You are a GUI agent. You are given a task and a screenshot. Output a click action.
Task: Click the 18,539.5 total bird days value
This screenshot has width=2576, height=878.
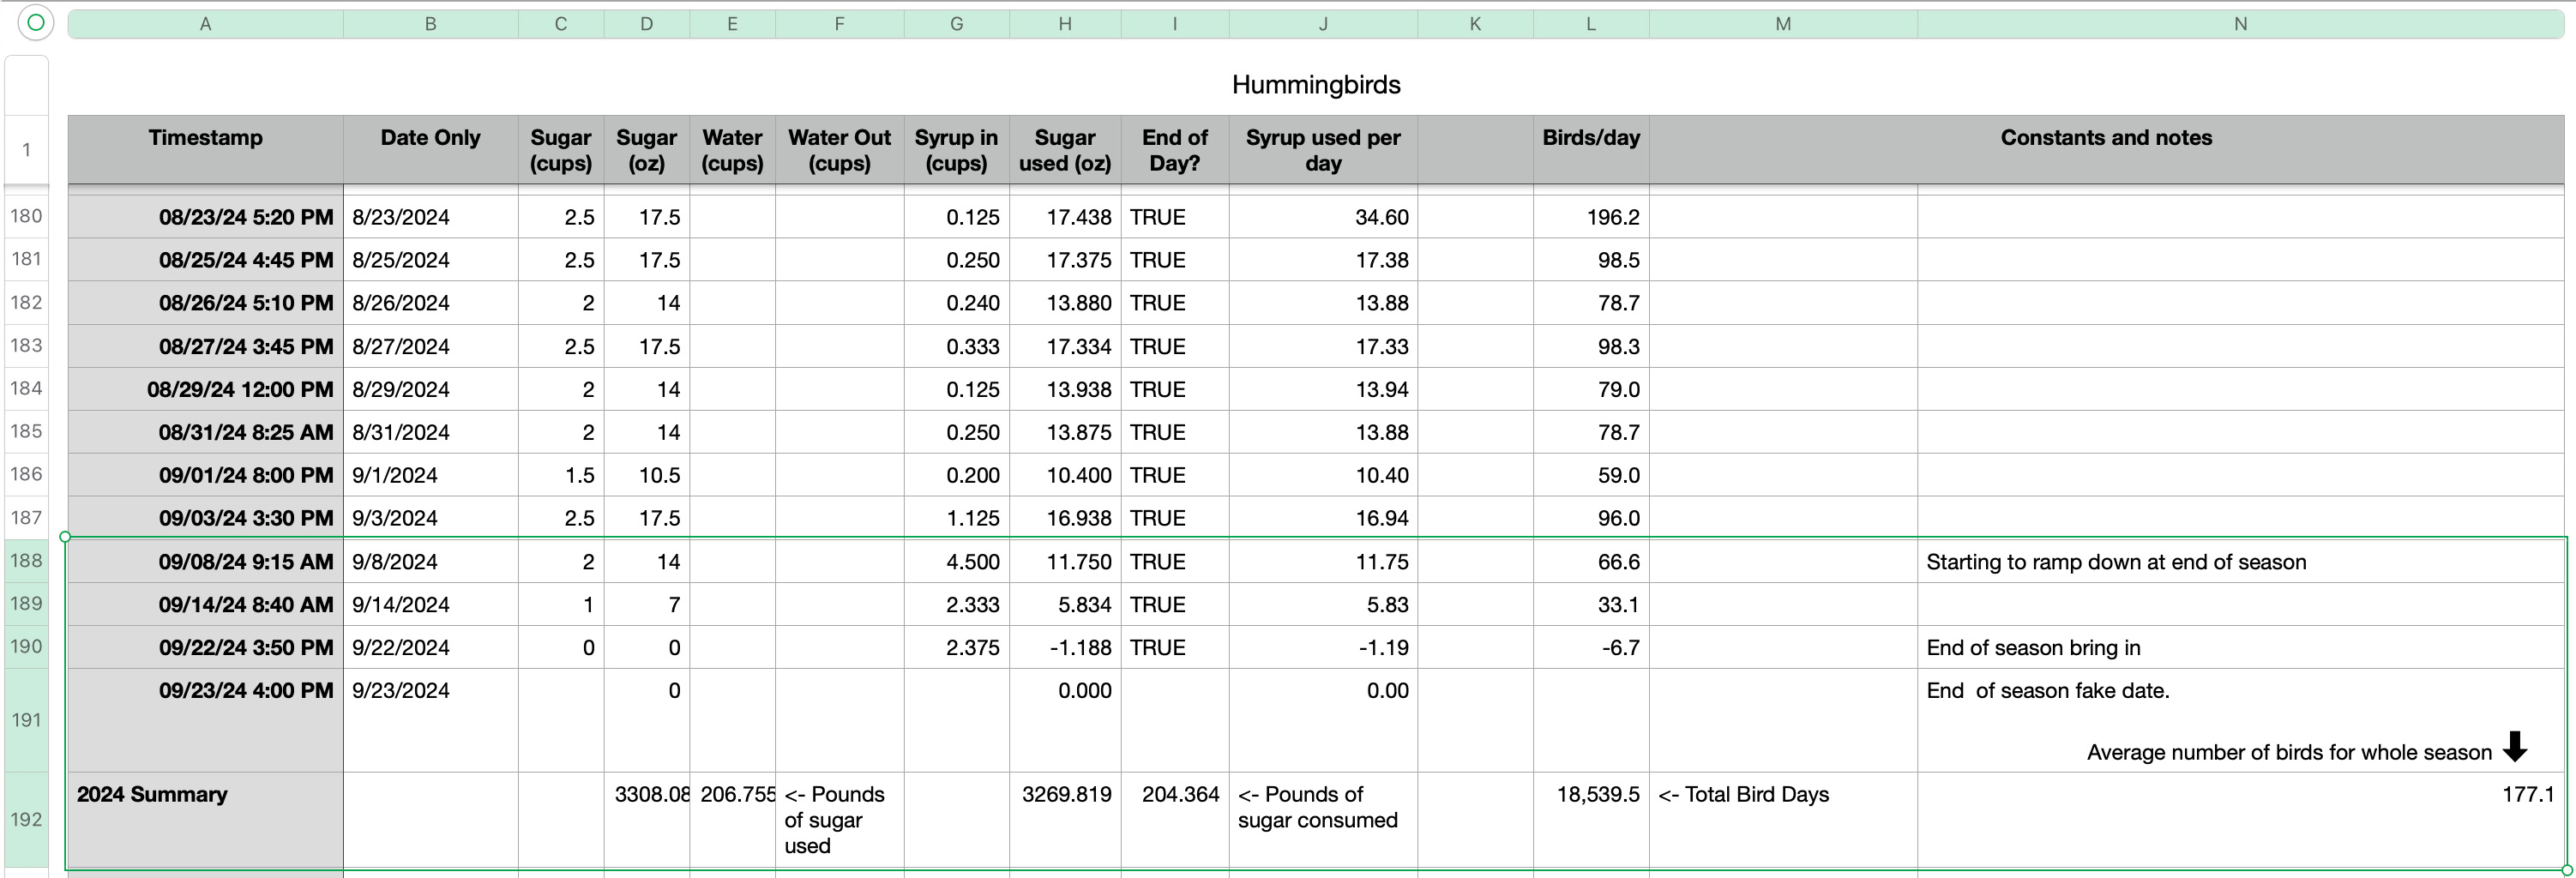click(1597, 794)
